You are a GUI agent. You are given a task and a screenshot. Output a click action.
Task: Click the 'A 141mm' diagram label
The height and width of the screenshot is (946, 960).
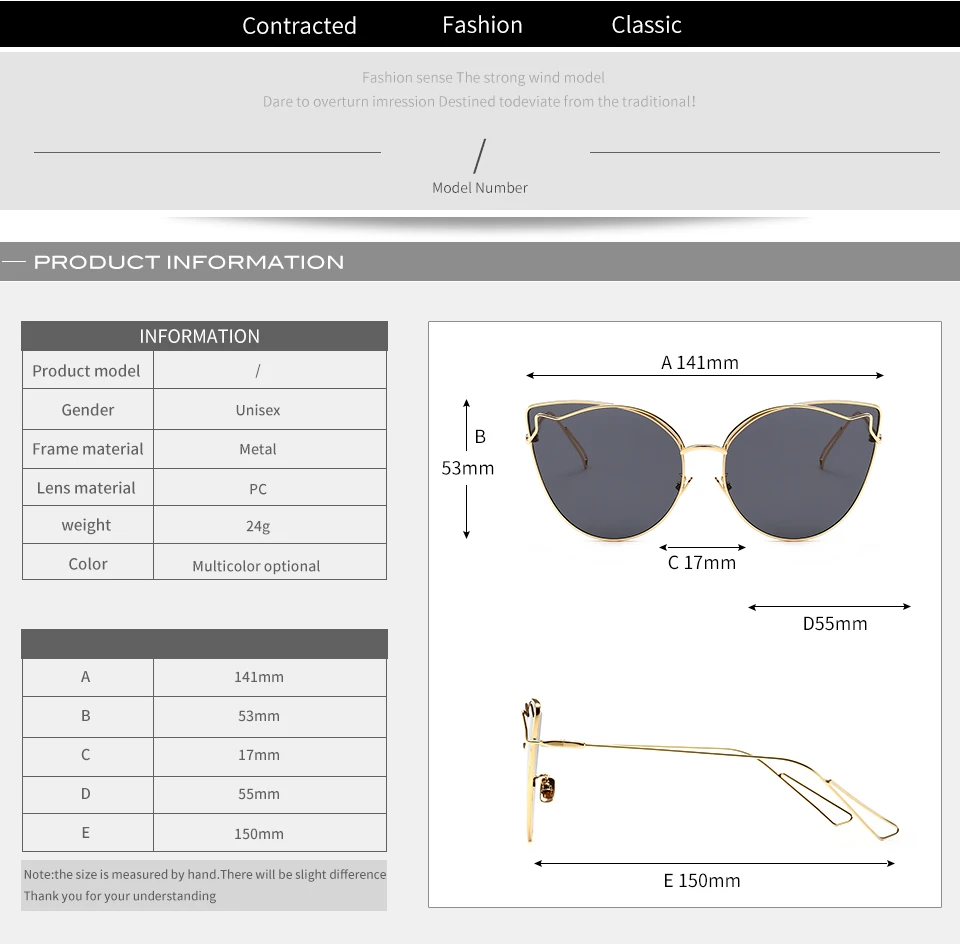[x=700, y=362]
